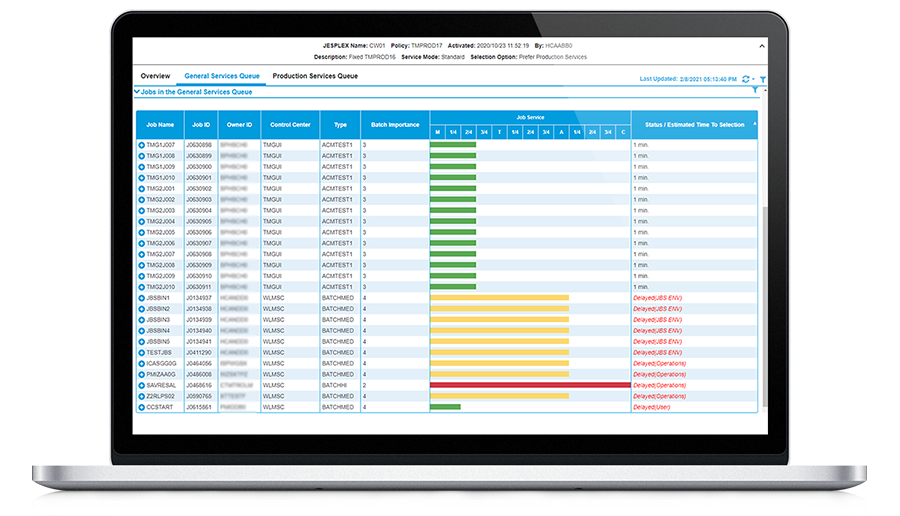Click the blue row icon for job TMG1J007
The image size is (900, 516).
142,145
